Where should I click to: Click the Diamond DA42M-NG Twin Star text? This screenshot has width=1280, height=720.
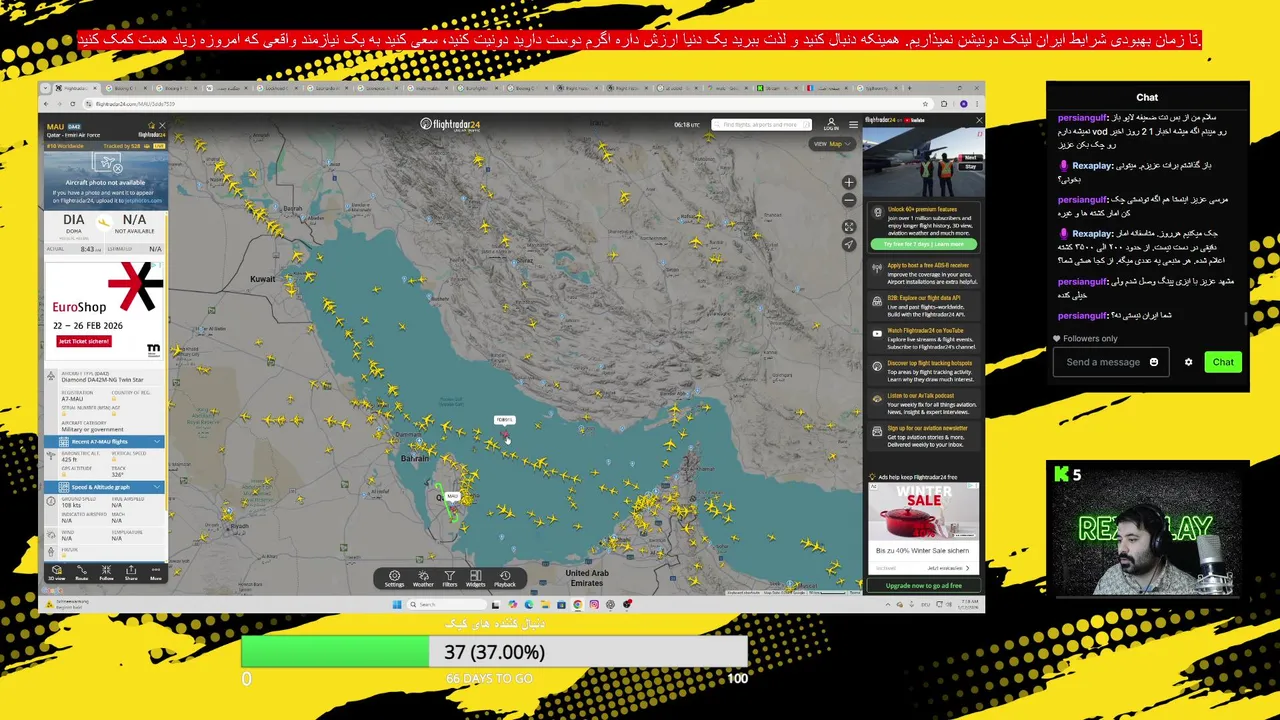point(103,380)
